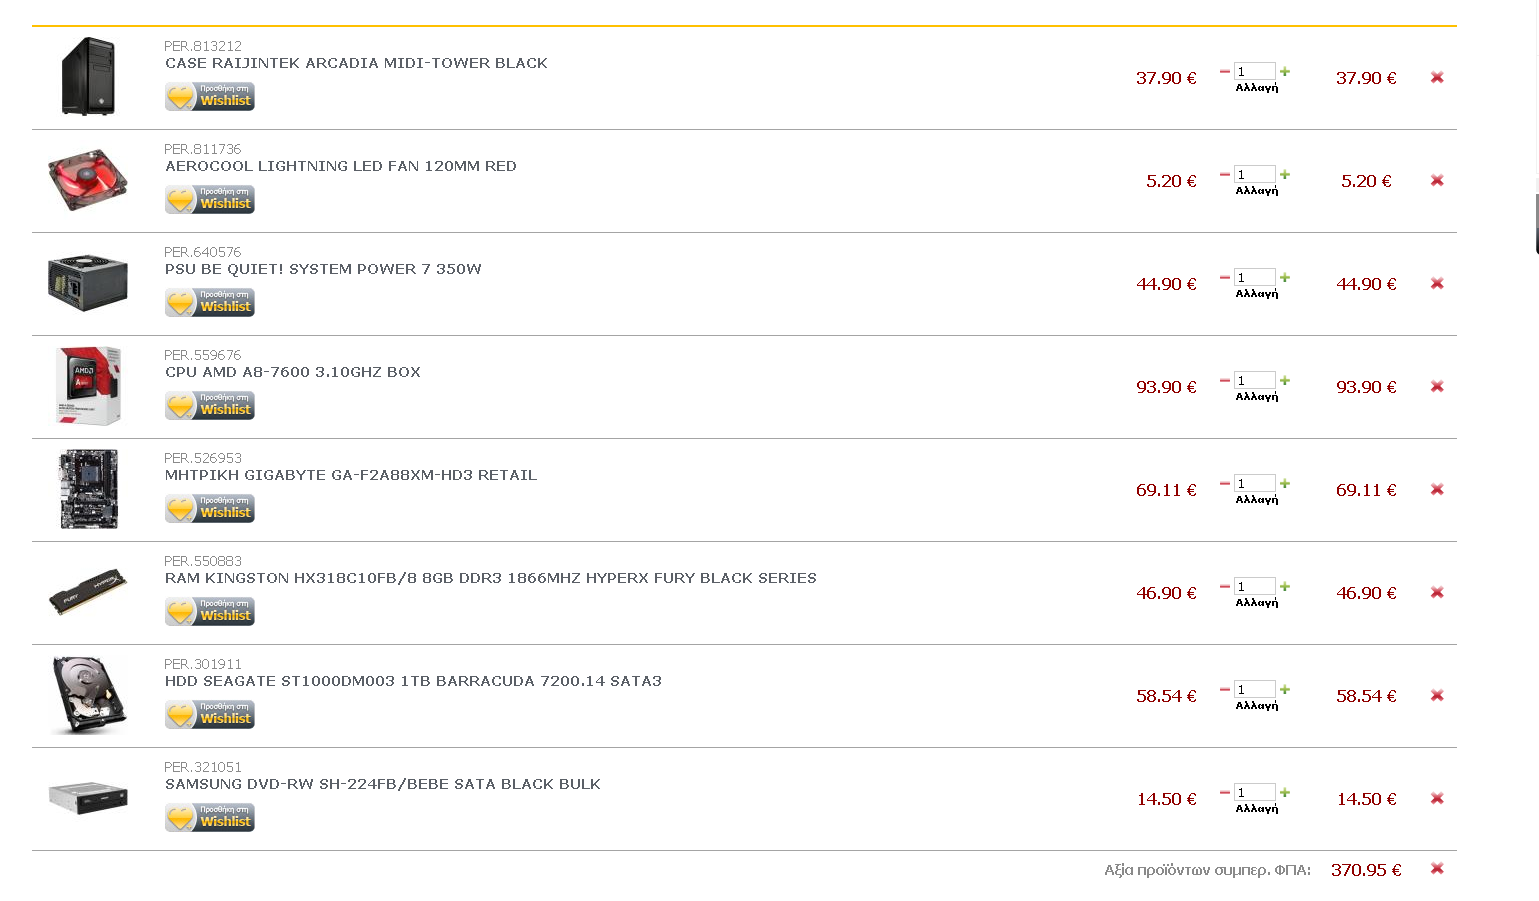Image resolution: width=1539 pixels, height=901 pixels.
Task: Click the Samsung DVD-RW product image
Action: [x=88, y=798]
